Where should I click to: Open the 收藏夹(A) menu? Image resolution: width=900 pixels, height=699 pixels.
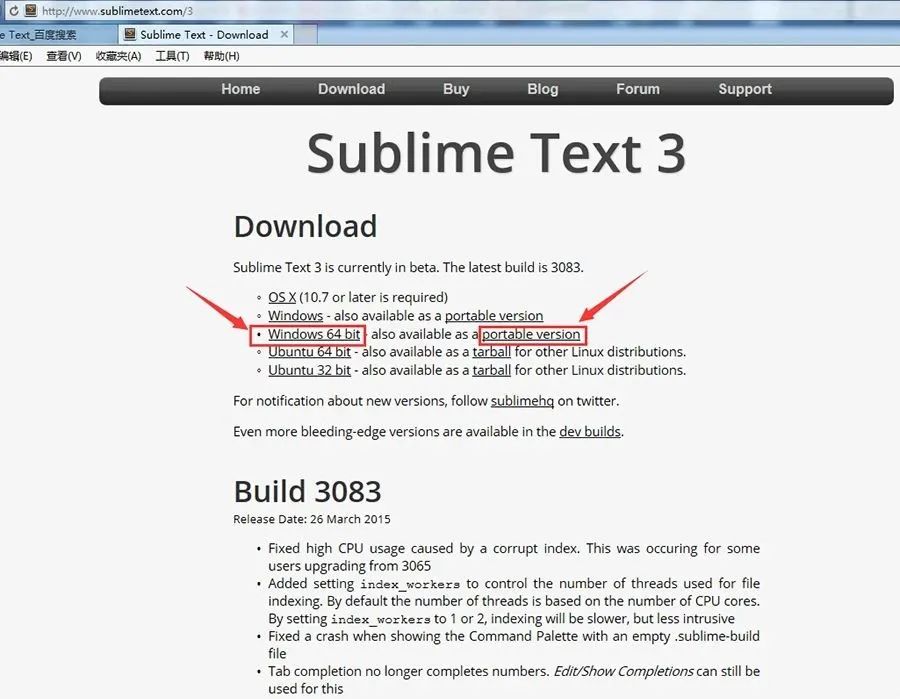click(118, 56)
